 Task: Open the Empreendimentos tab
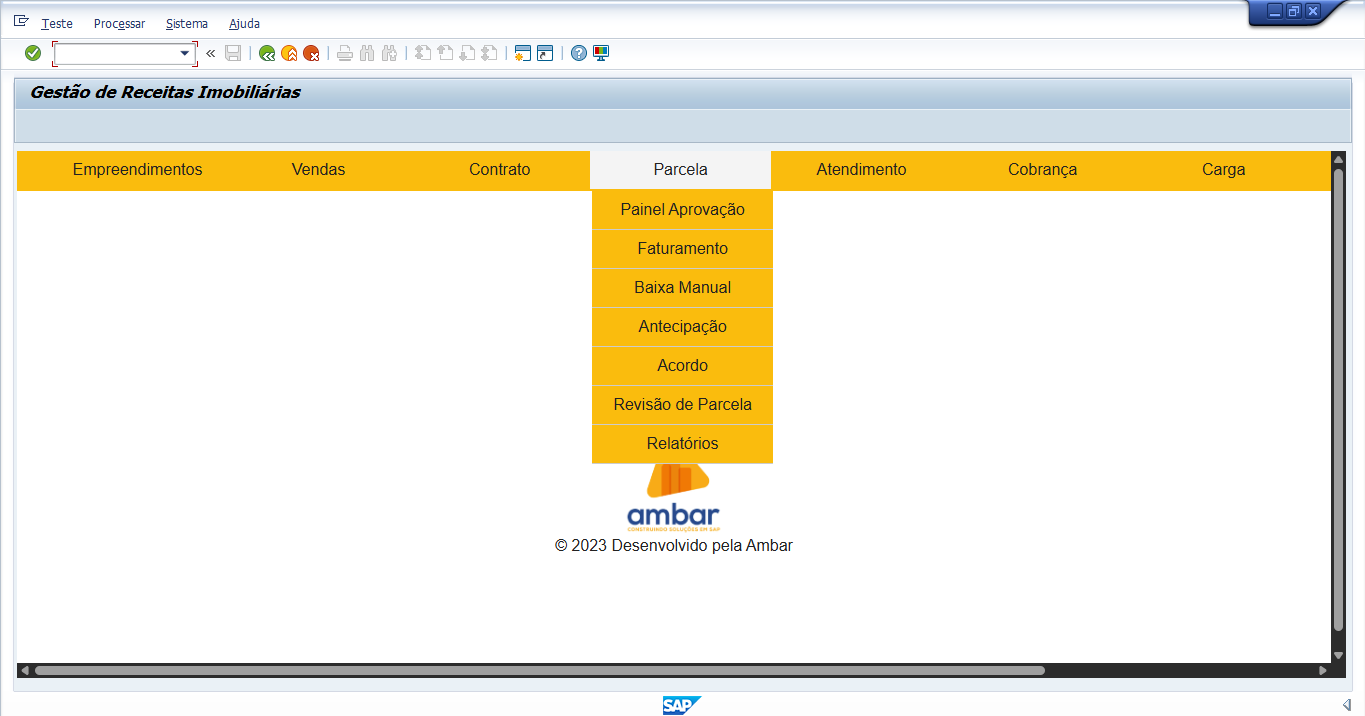point(137,170)
